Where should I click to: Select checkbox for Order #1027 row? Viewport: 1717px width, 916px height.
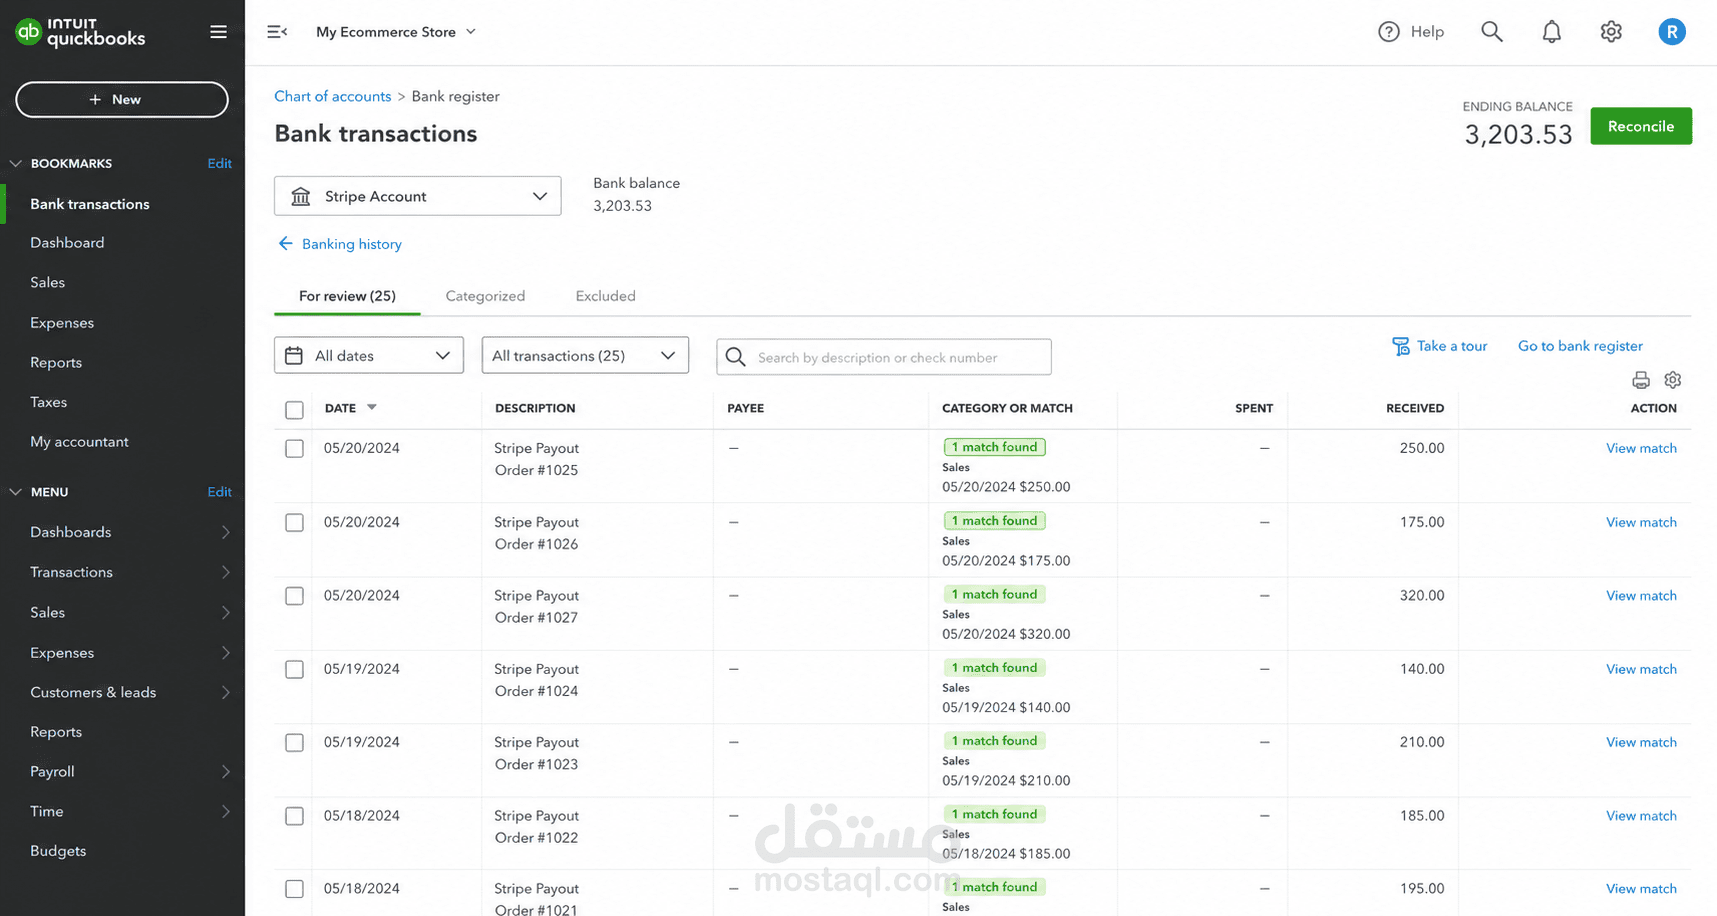click(x=294, y=596)
